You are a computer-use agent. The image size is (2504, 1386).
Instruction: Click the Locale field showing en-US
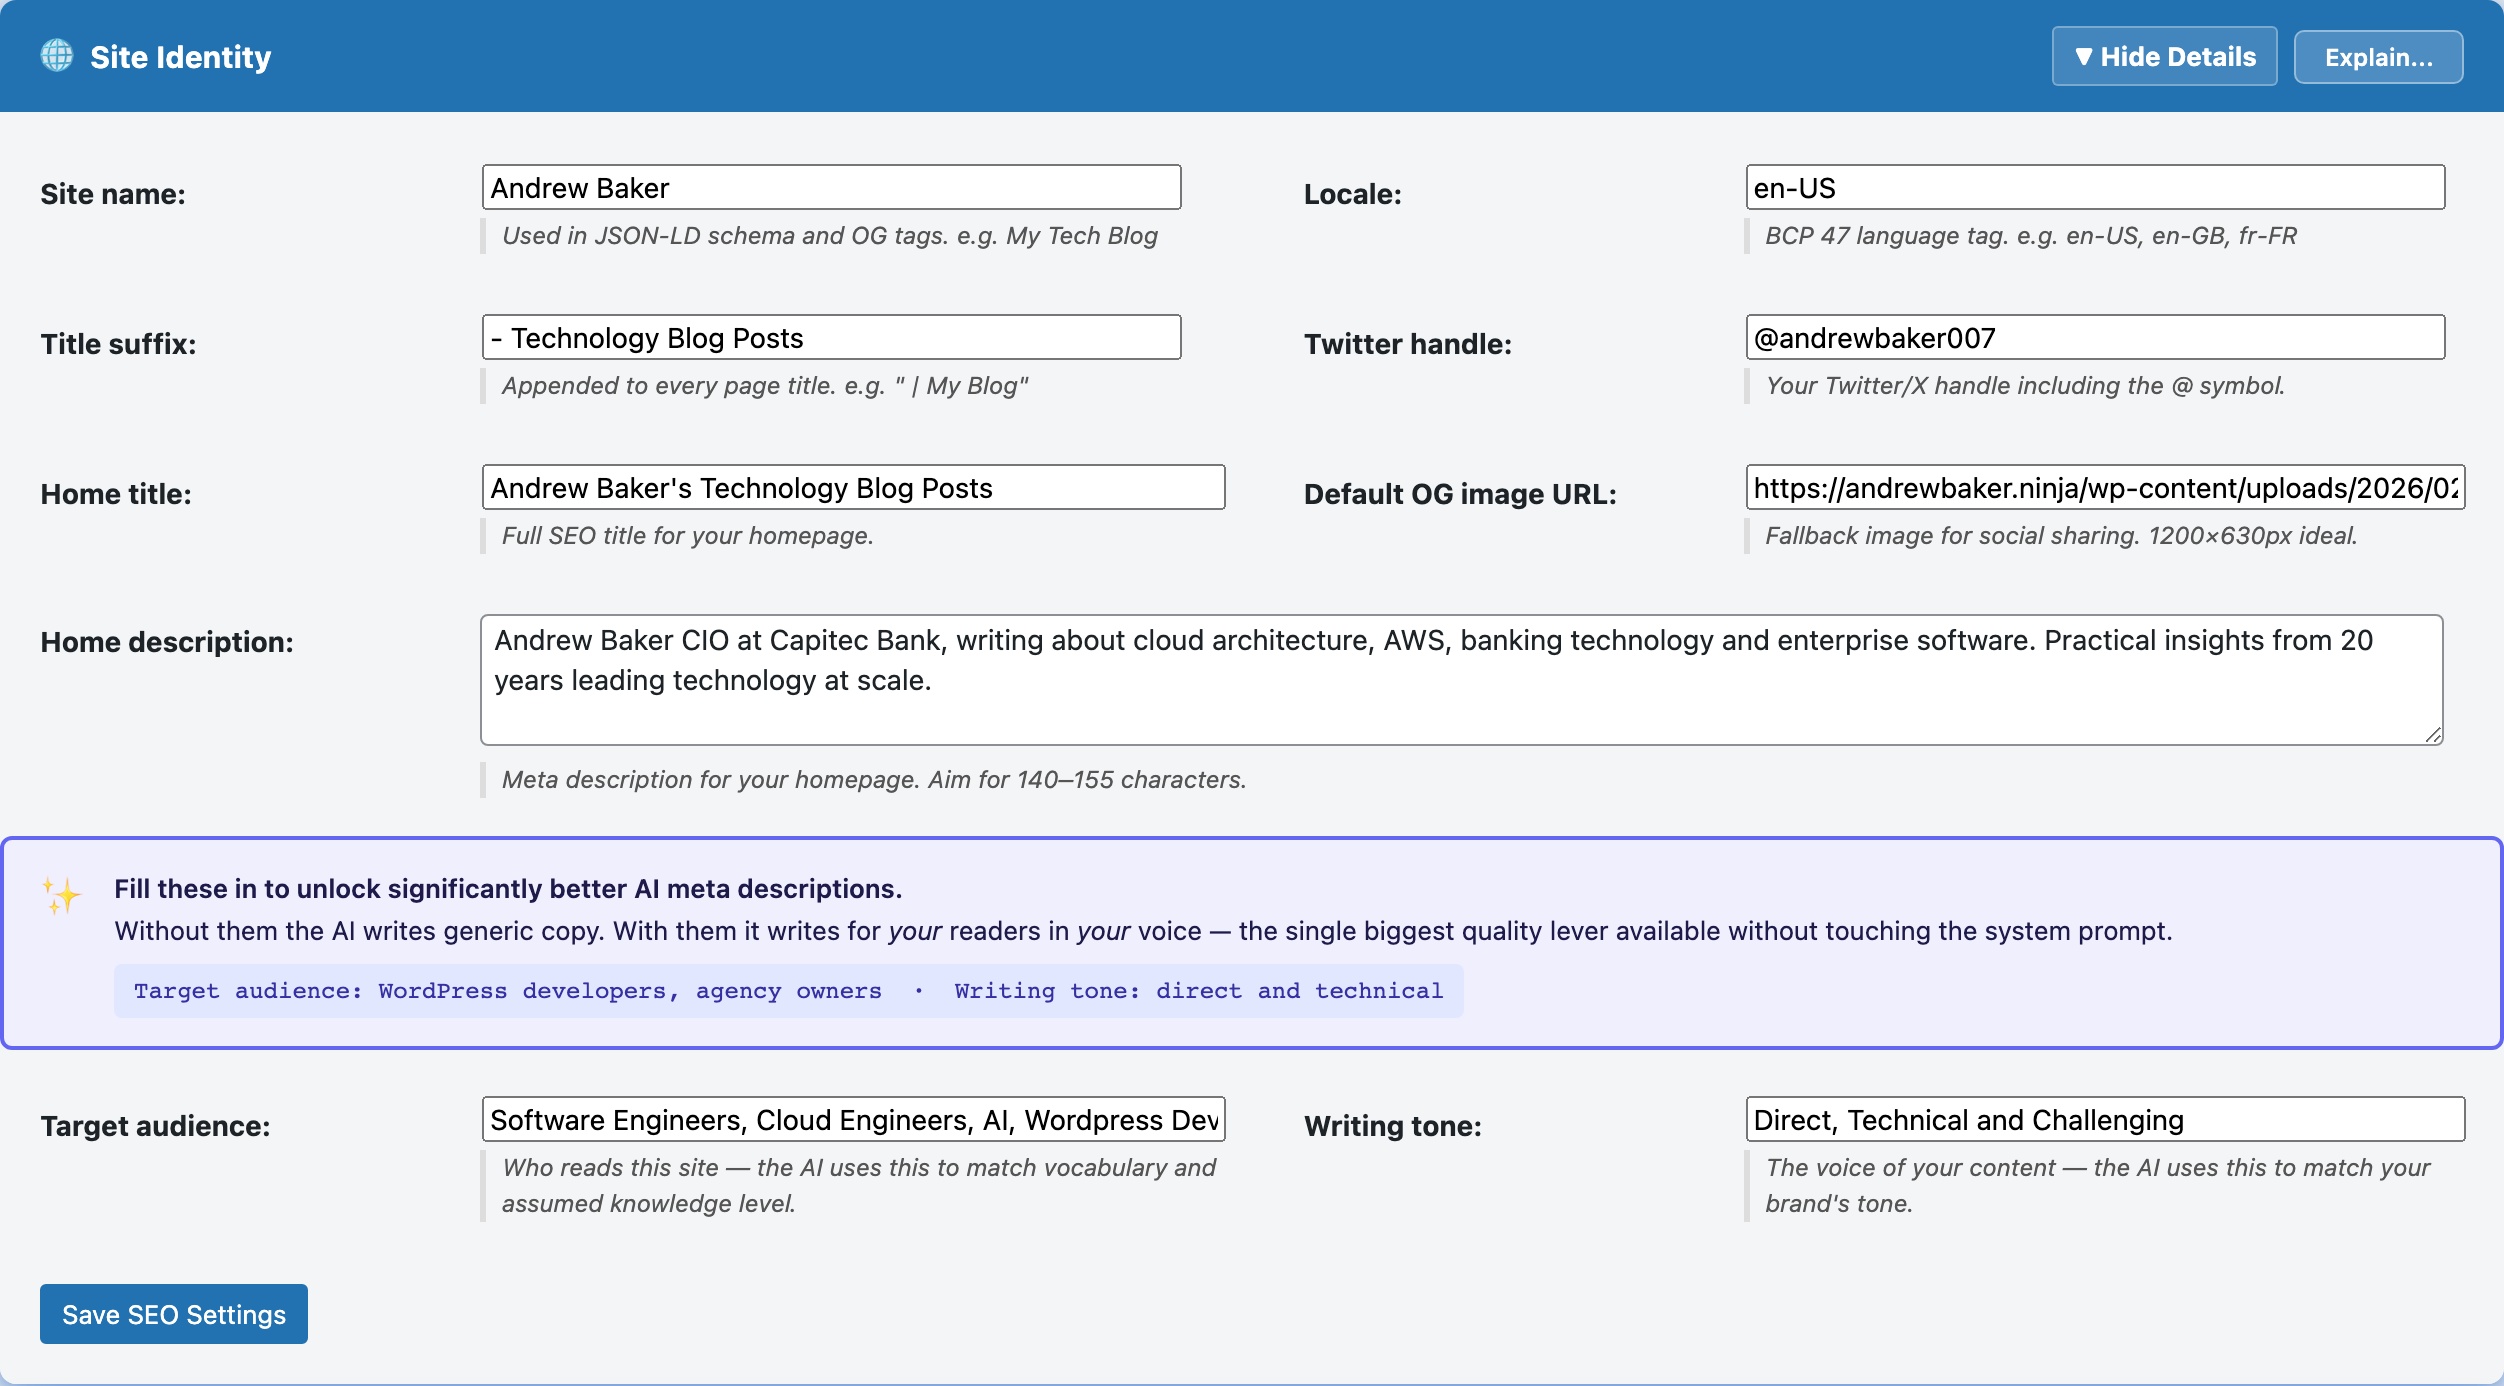[2094, 186]
